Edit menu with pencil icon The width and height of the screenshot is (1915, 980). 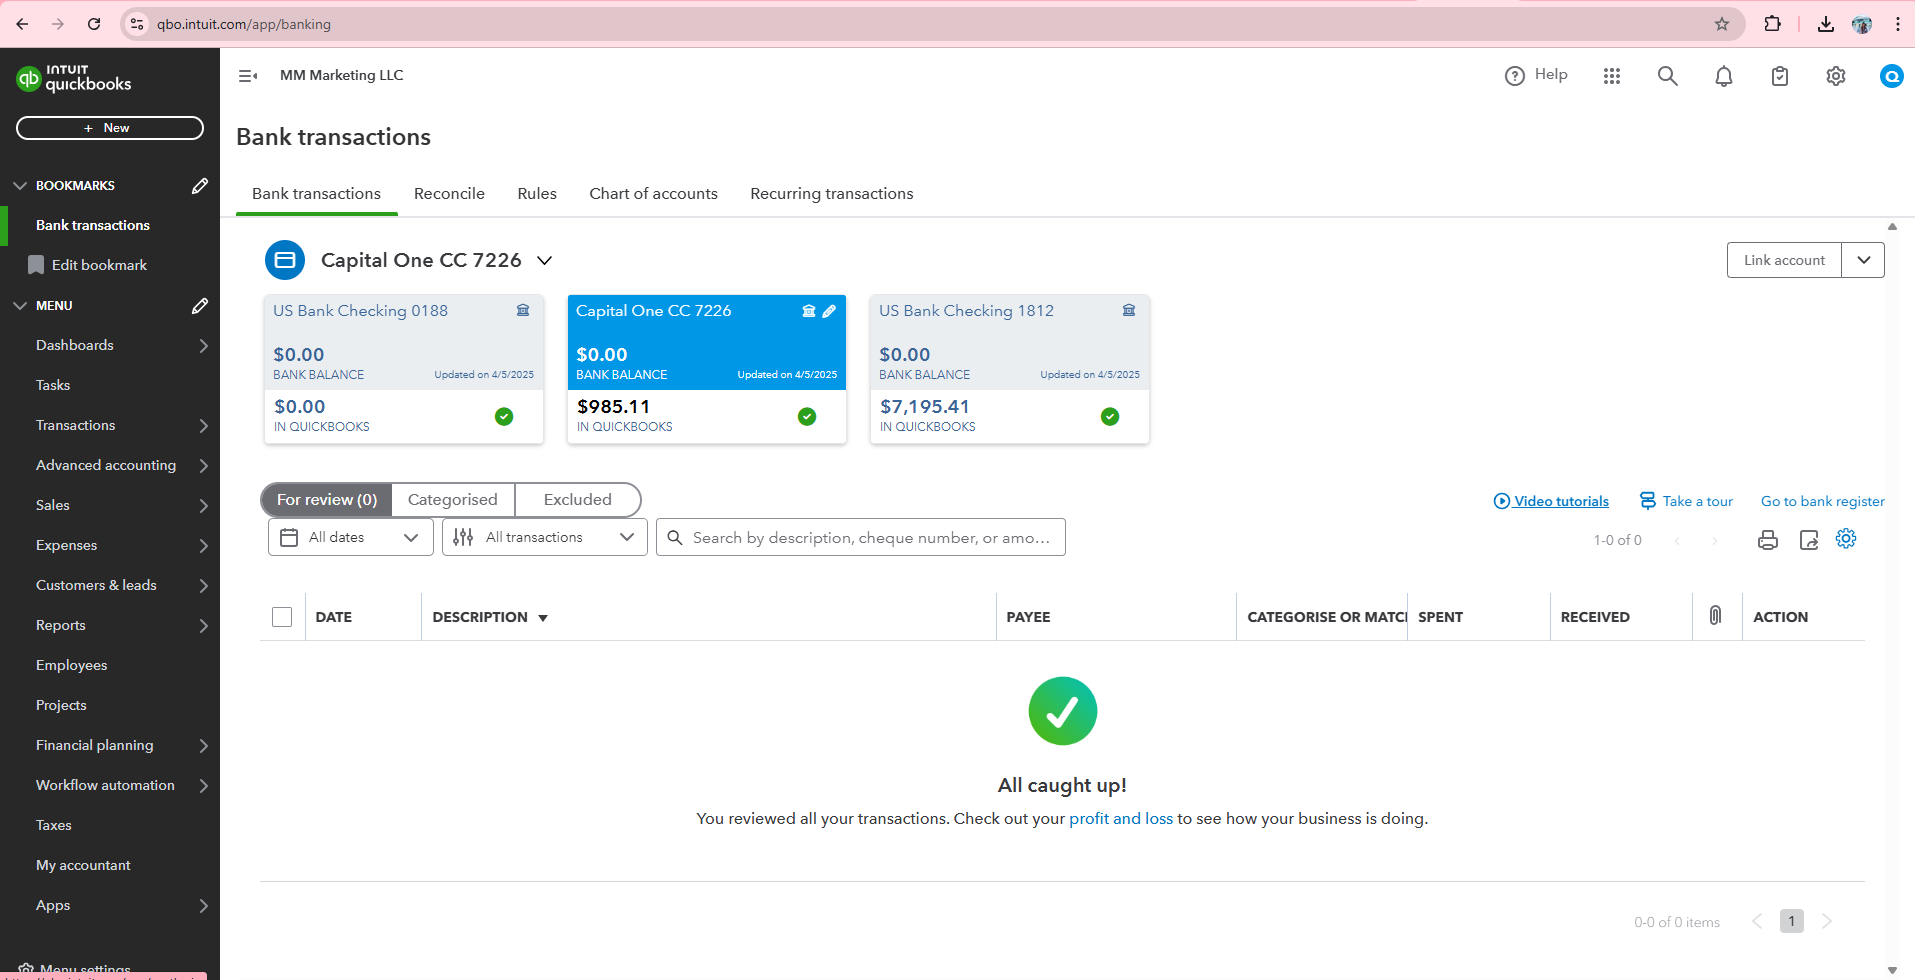(200, 306)
